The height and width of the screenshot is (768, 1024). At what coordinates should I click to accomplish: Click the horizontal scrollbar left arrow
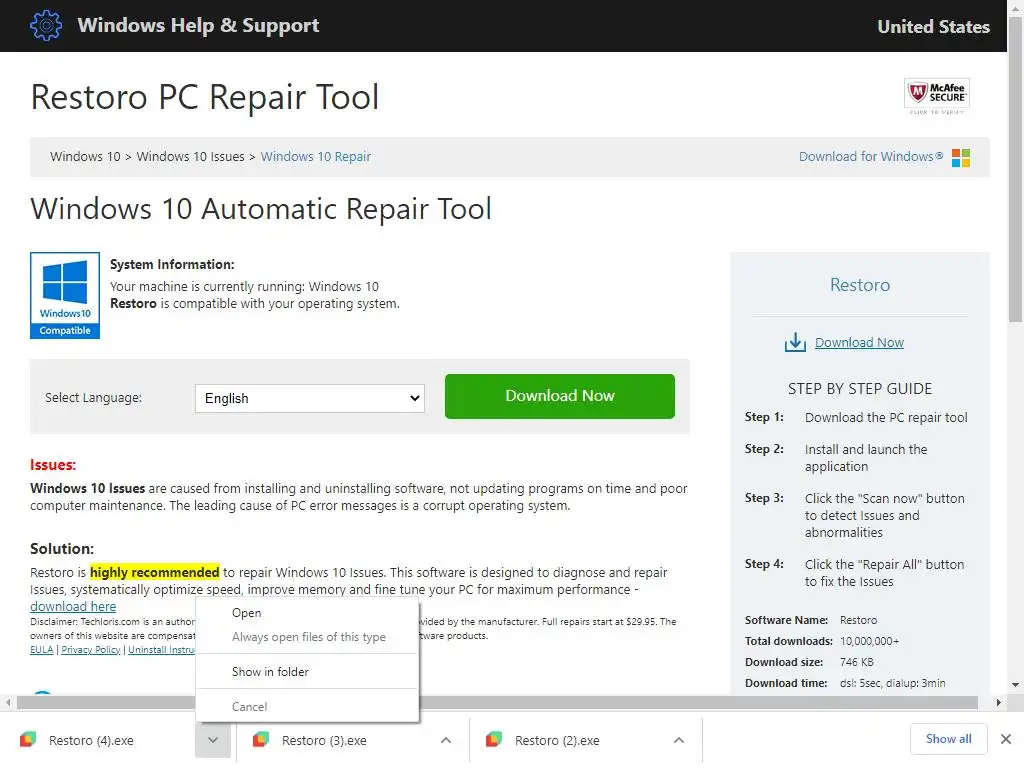coord(8,703)
